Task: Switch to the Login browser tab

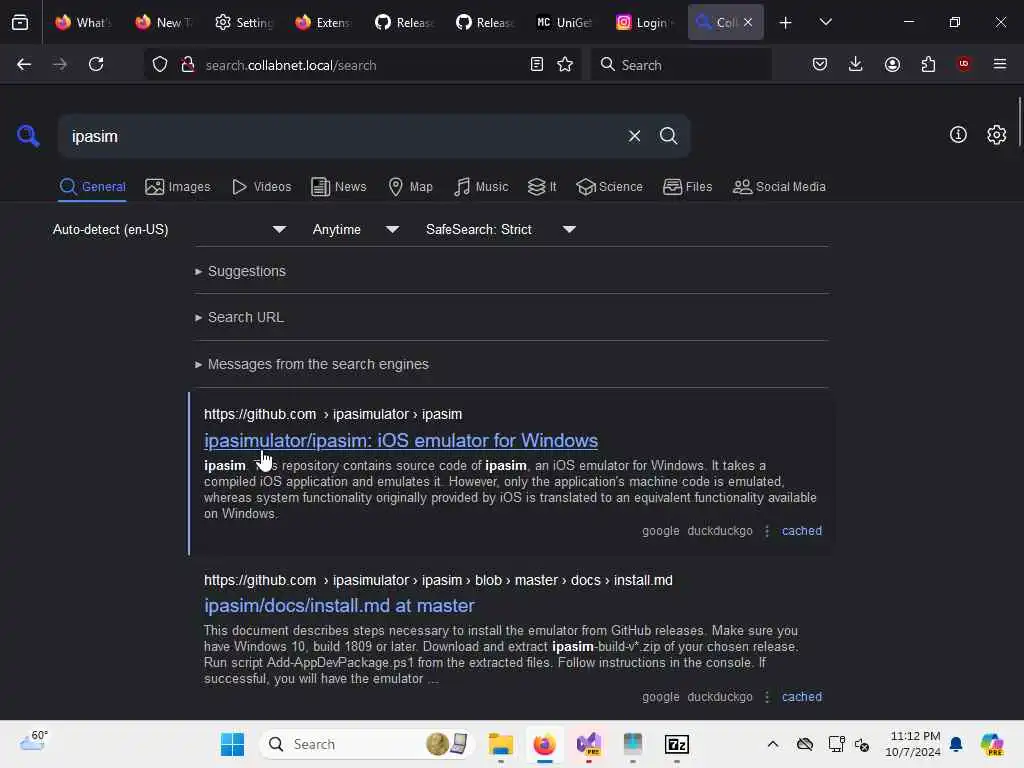Action: click(644, 23)
